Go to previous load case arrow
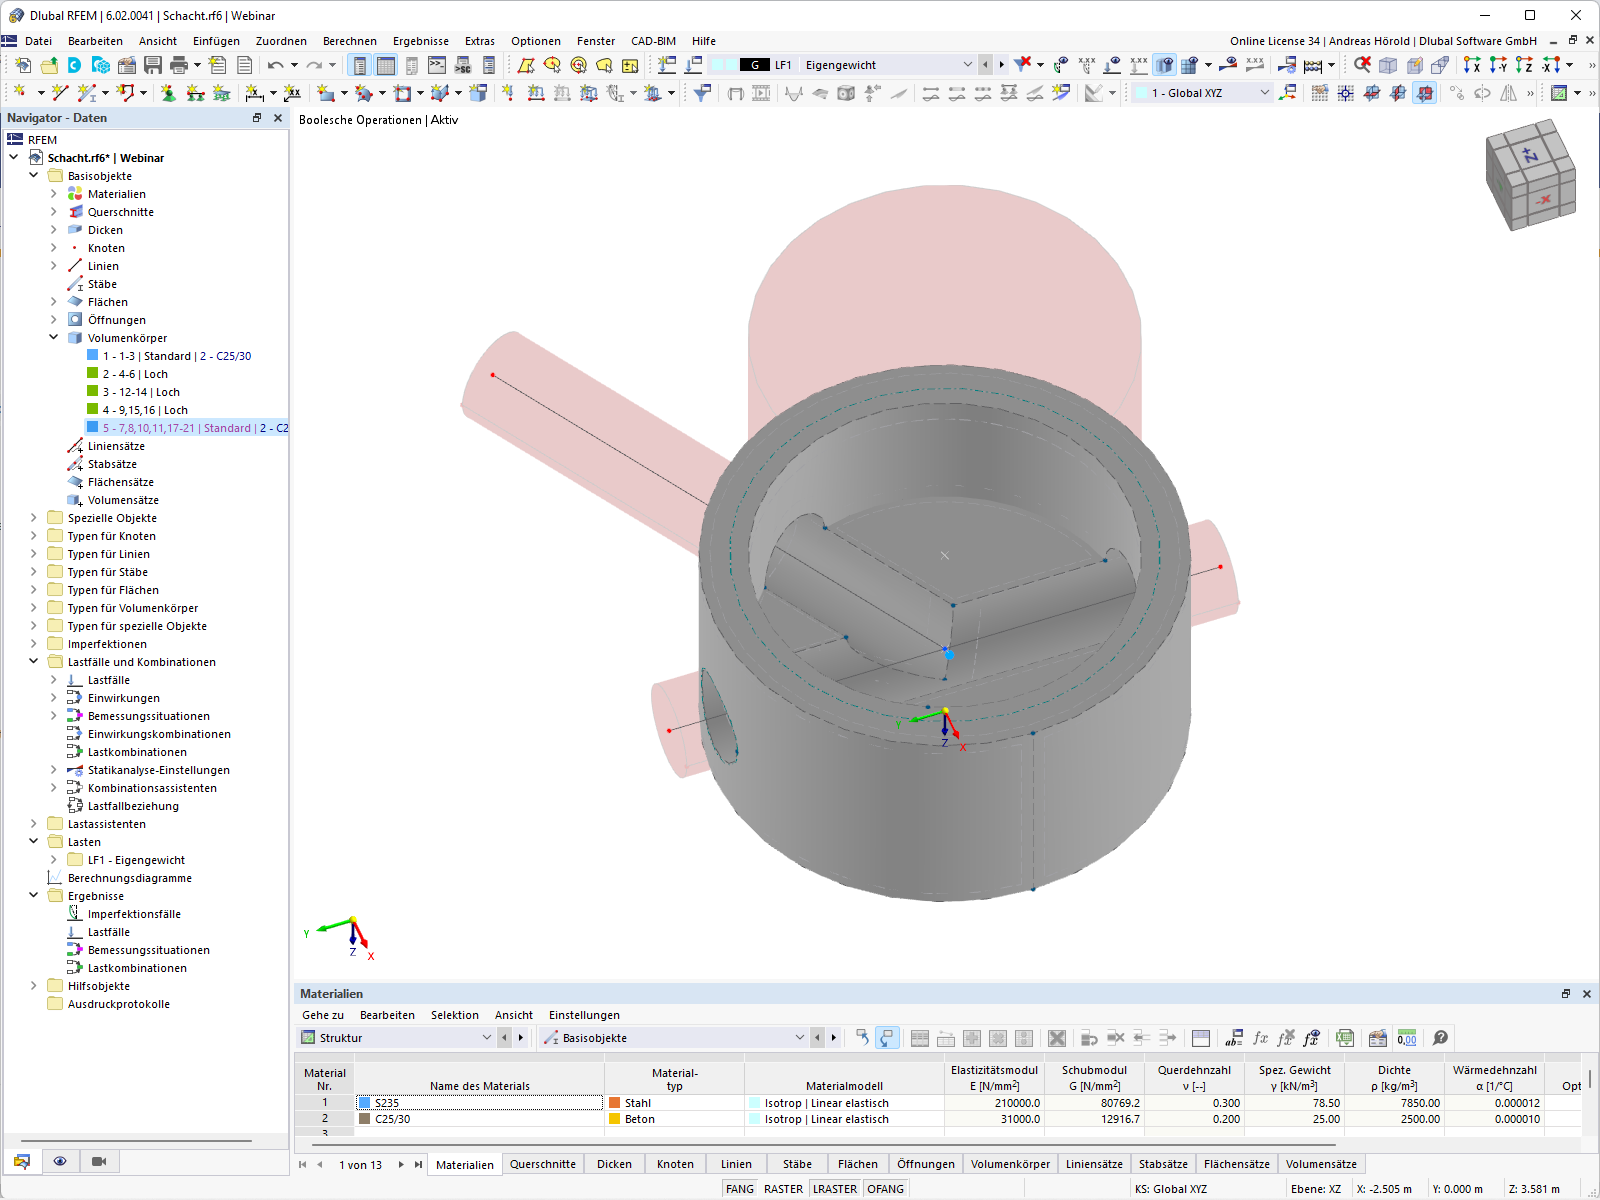Viewport: 1600px width, 1200px height. click(x=985, y=65)
